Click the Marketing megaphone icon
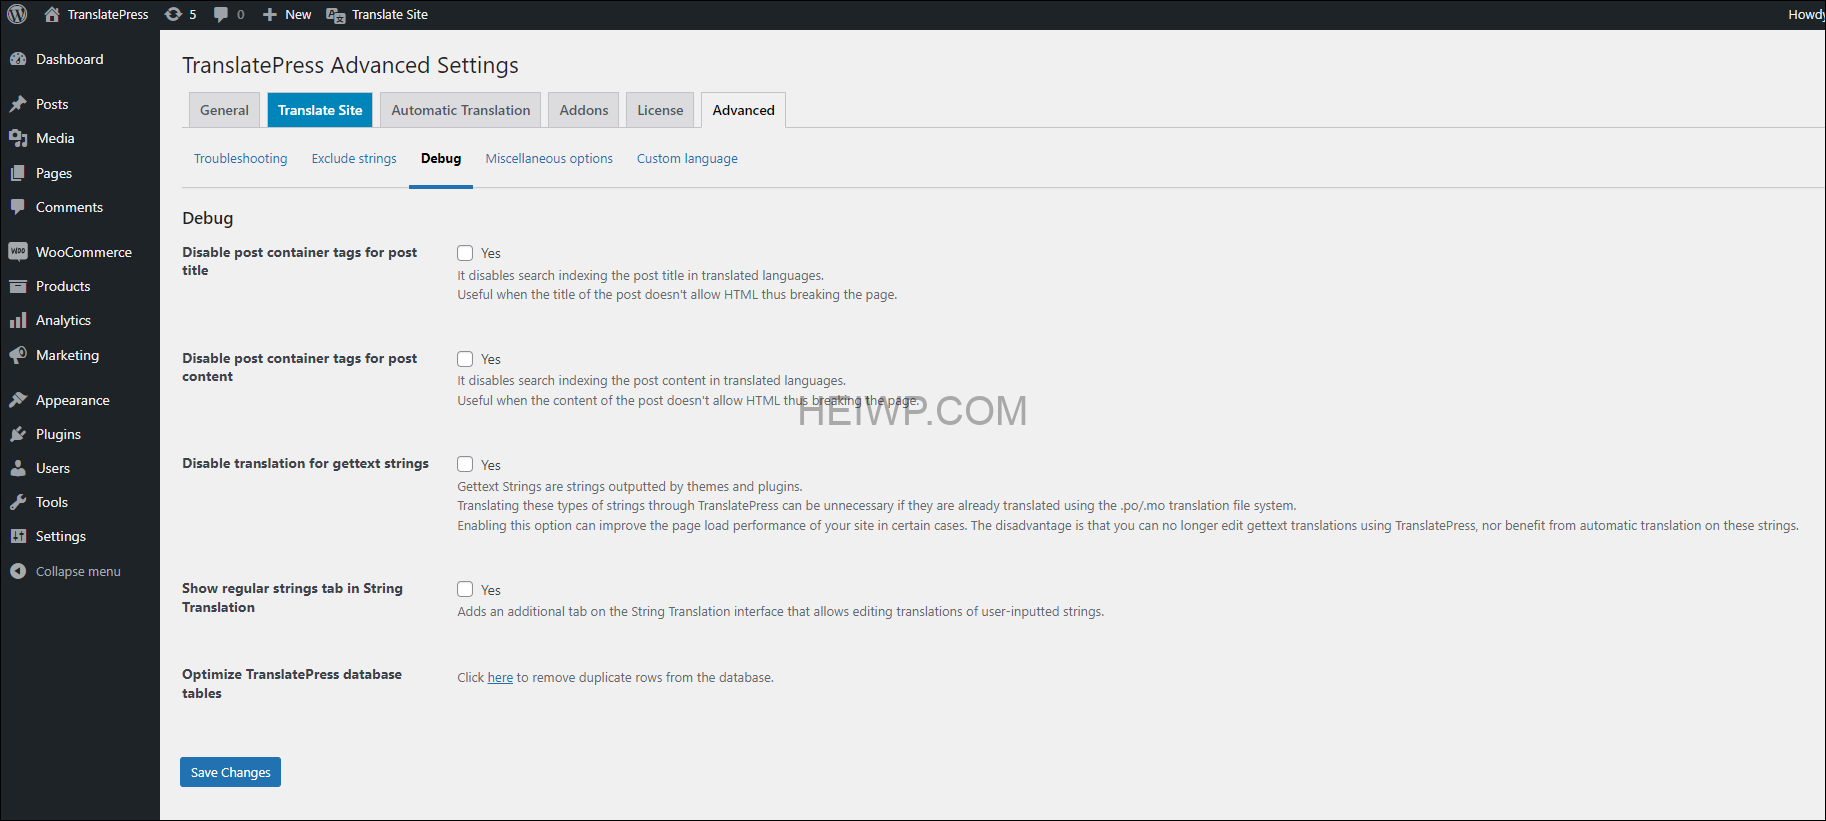Screen dimensions: 1826x821 pyautogui.click(x=18, y=355)
